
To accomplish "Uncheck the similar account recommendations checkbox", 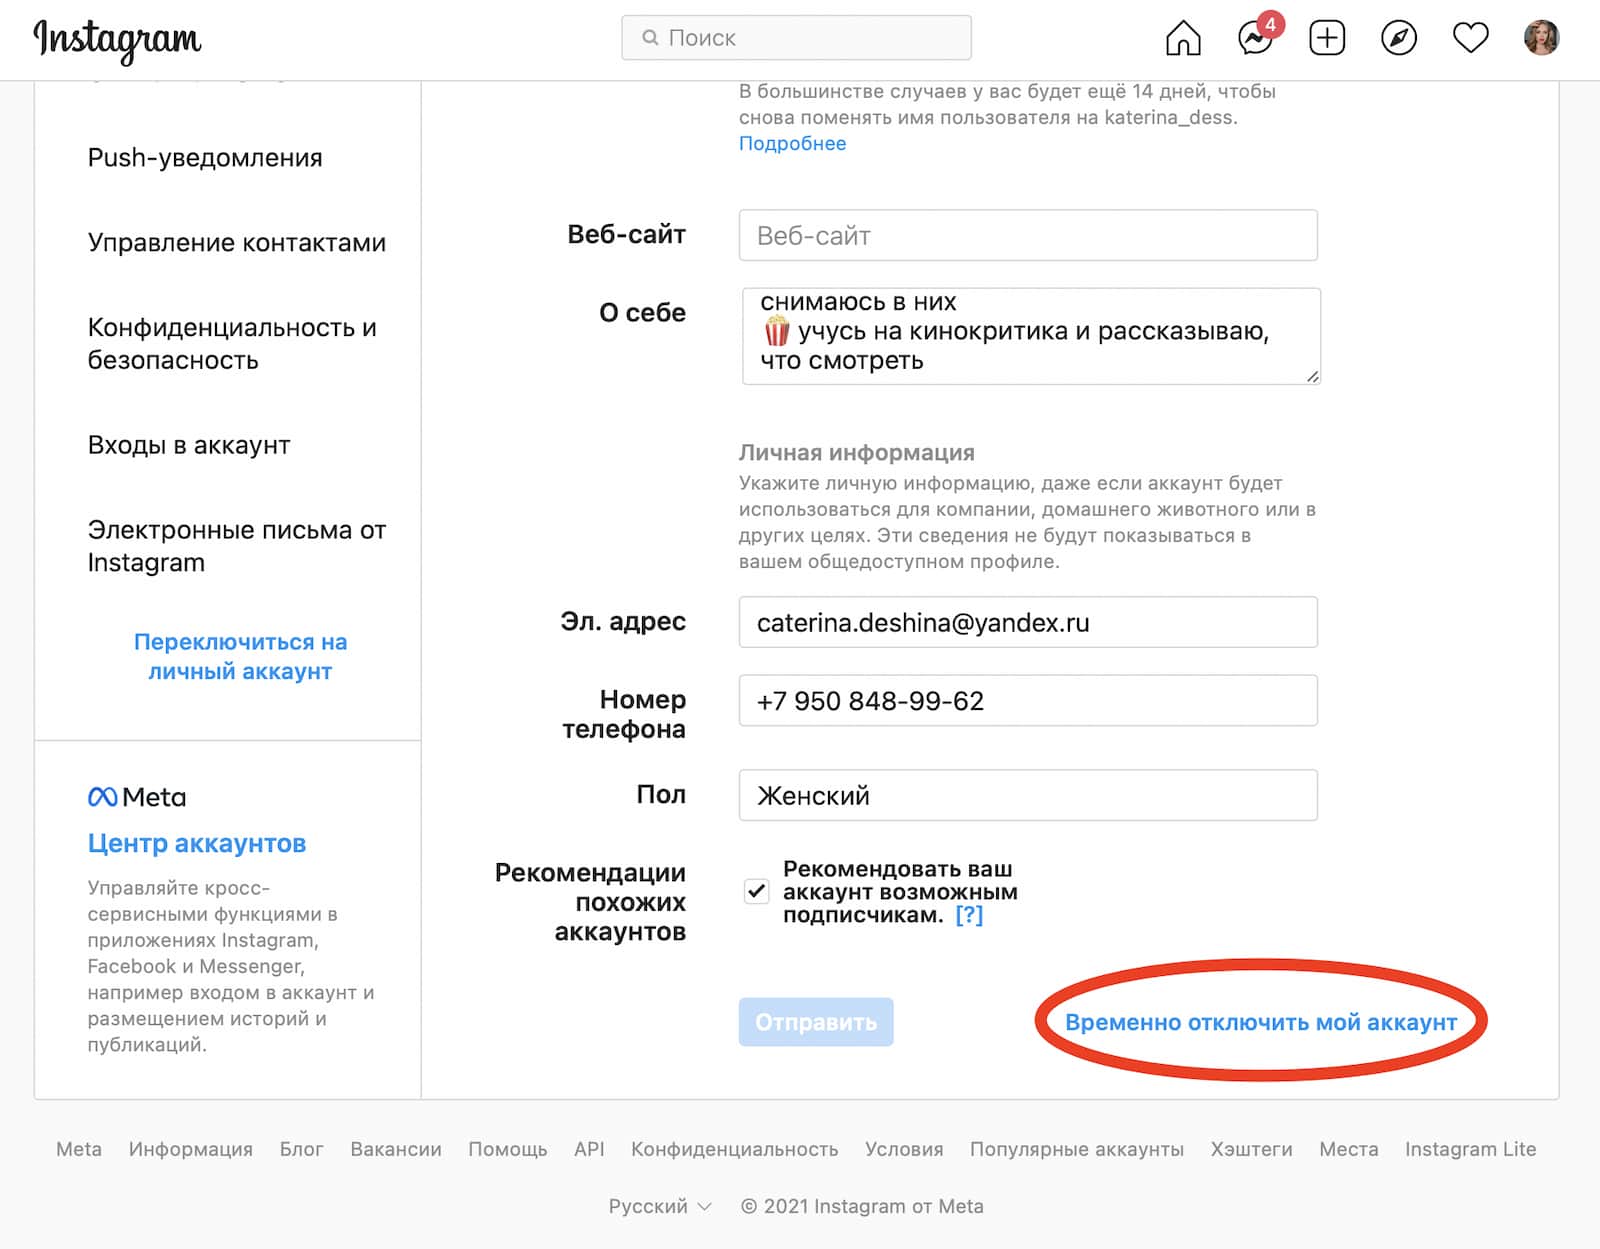I will 757,891.
